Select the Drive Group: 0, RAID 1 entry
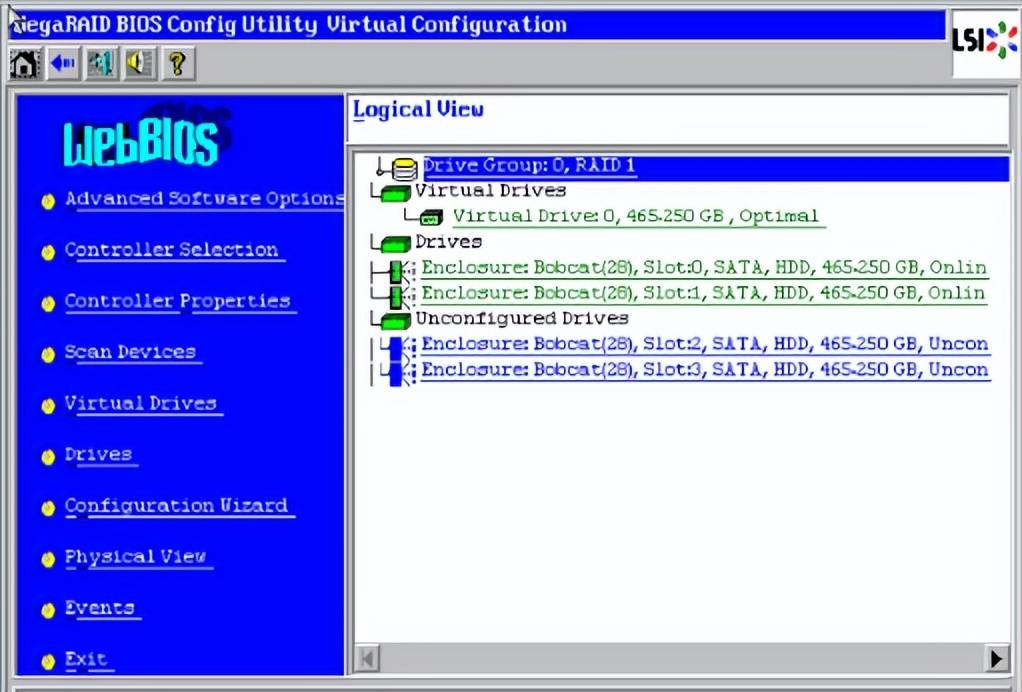The width and height of the screenshot is (1022, 692). 530,166
